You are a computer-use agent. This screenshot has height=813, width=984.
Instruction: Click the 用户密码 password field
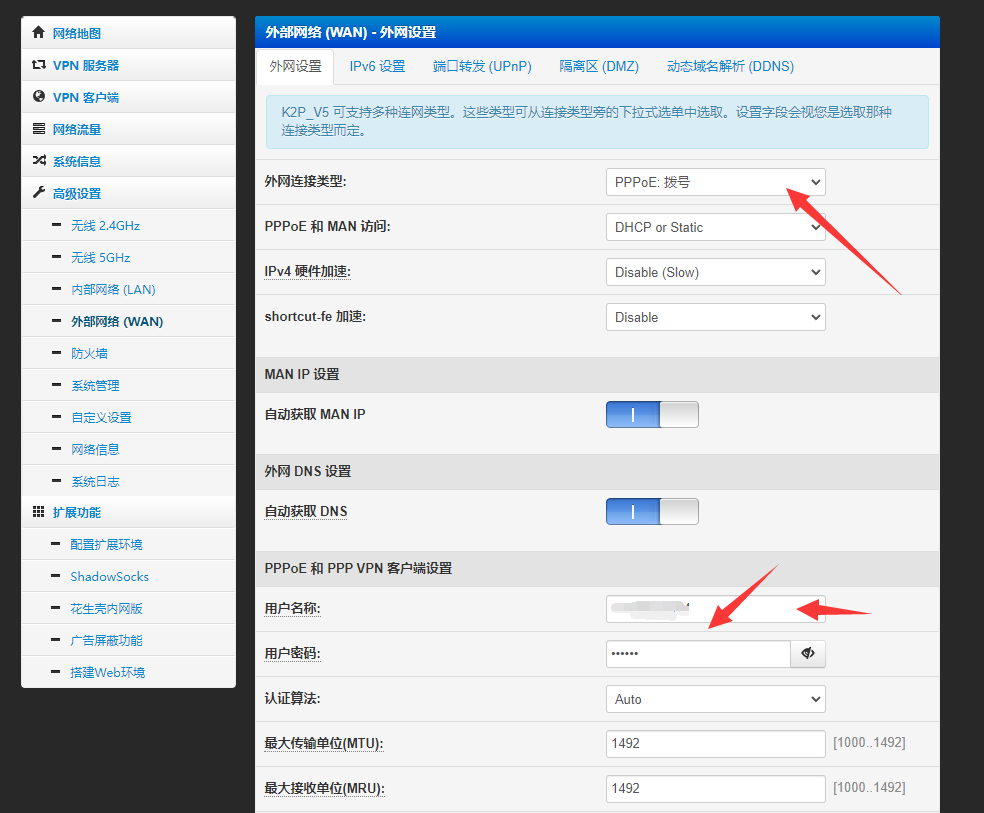point(697,654)
